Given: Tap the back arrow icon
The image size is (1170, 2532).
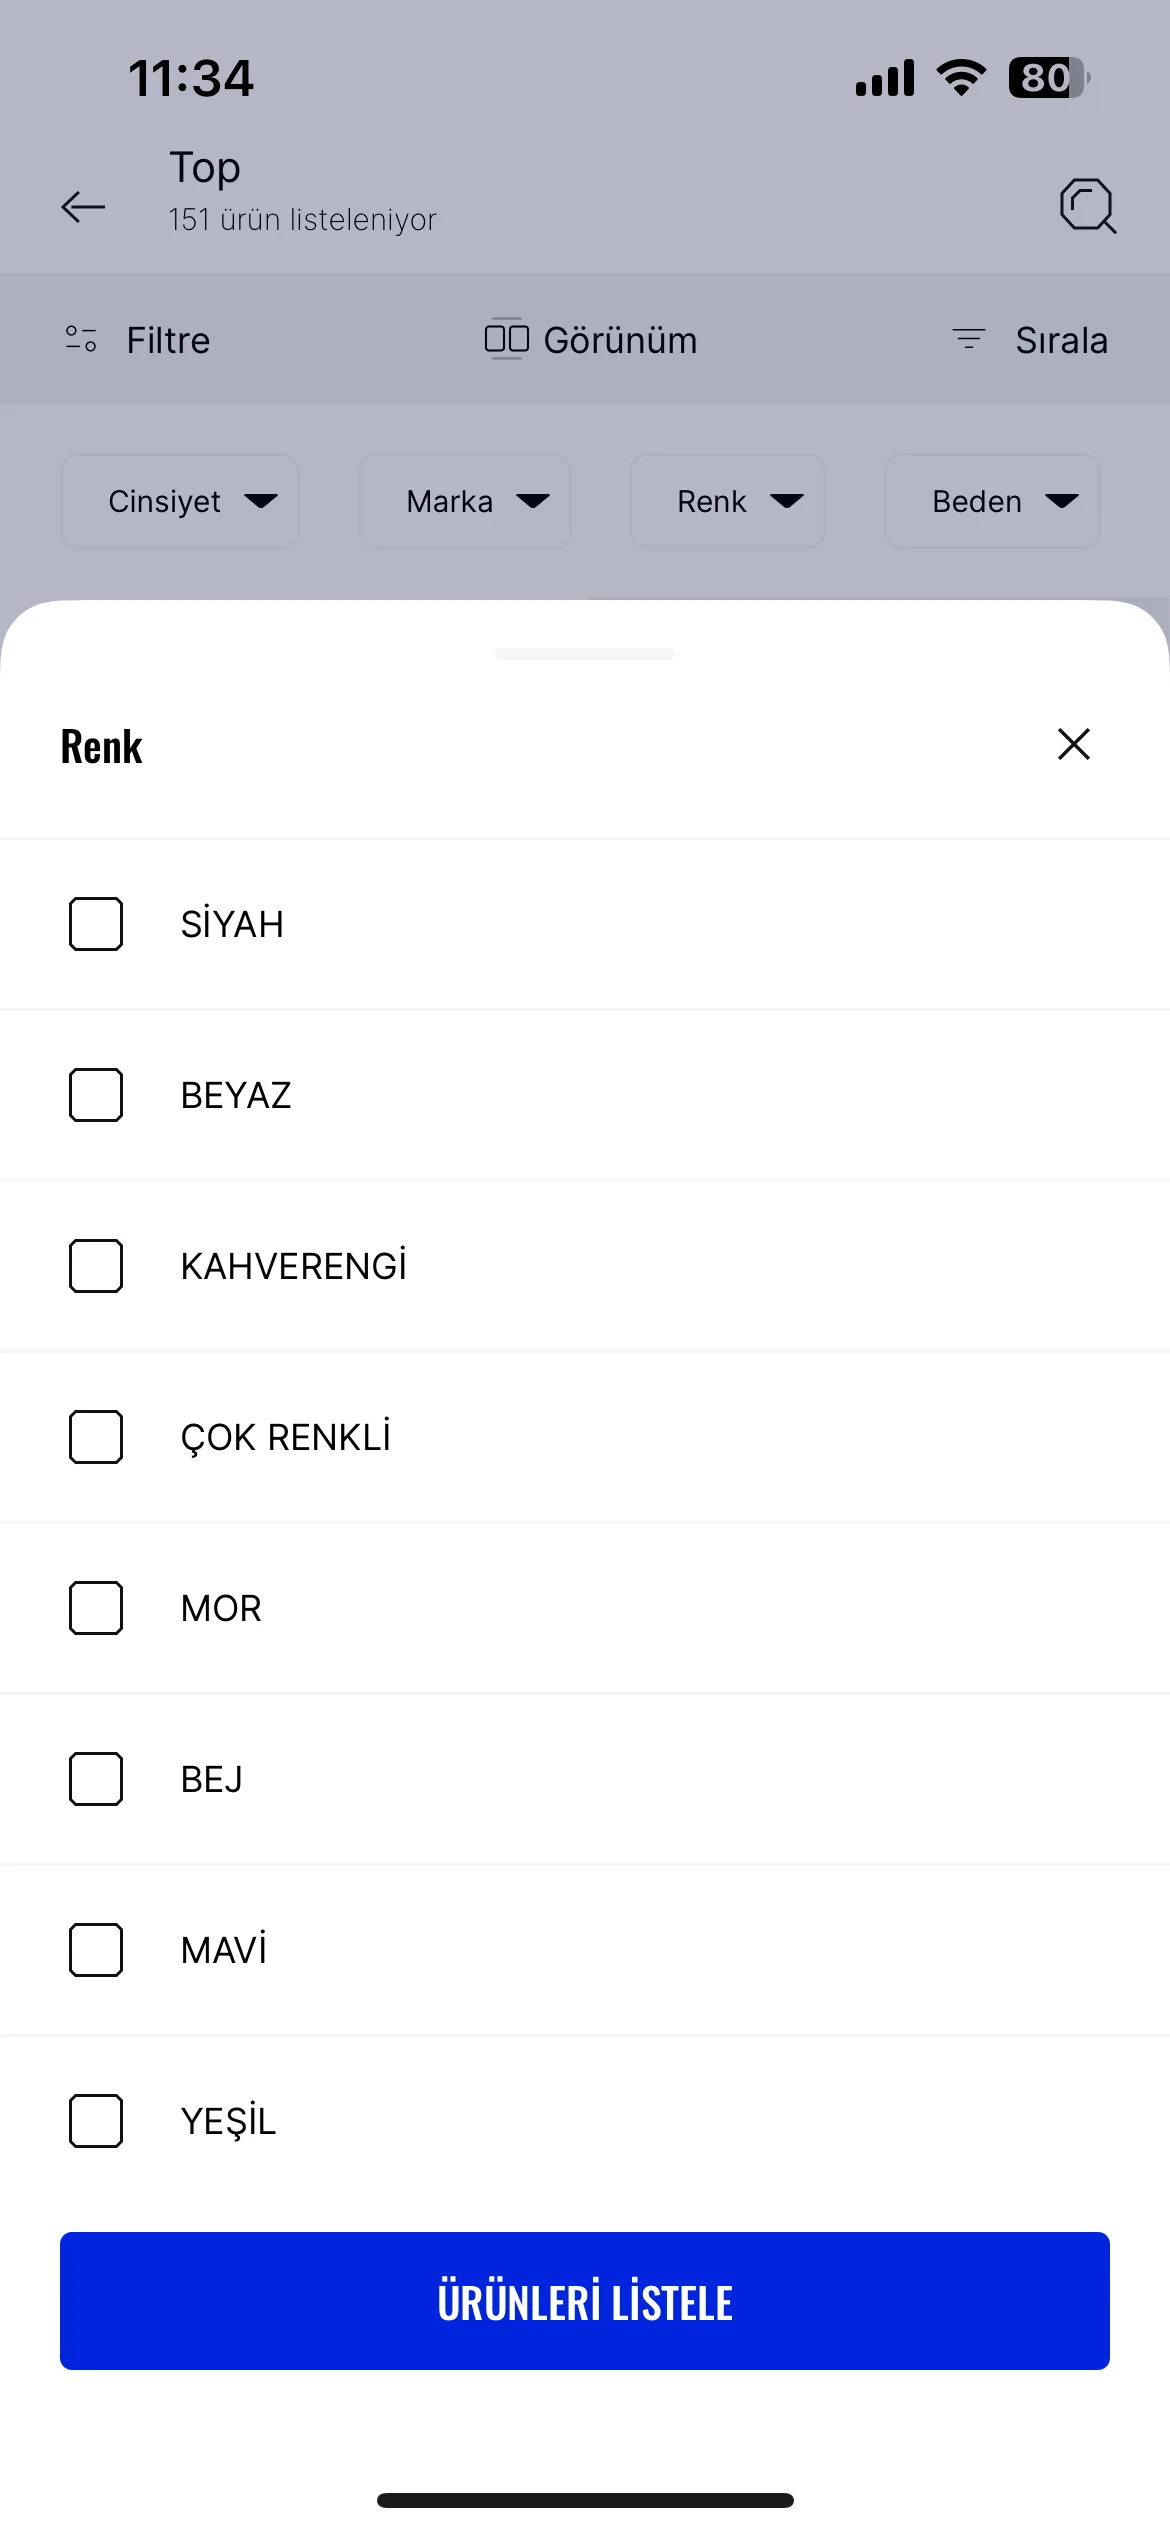Looking at the screenshot, I should coord(83,206).
